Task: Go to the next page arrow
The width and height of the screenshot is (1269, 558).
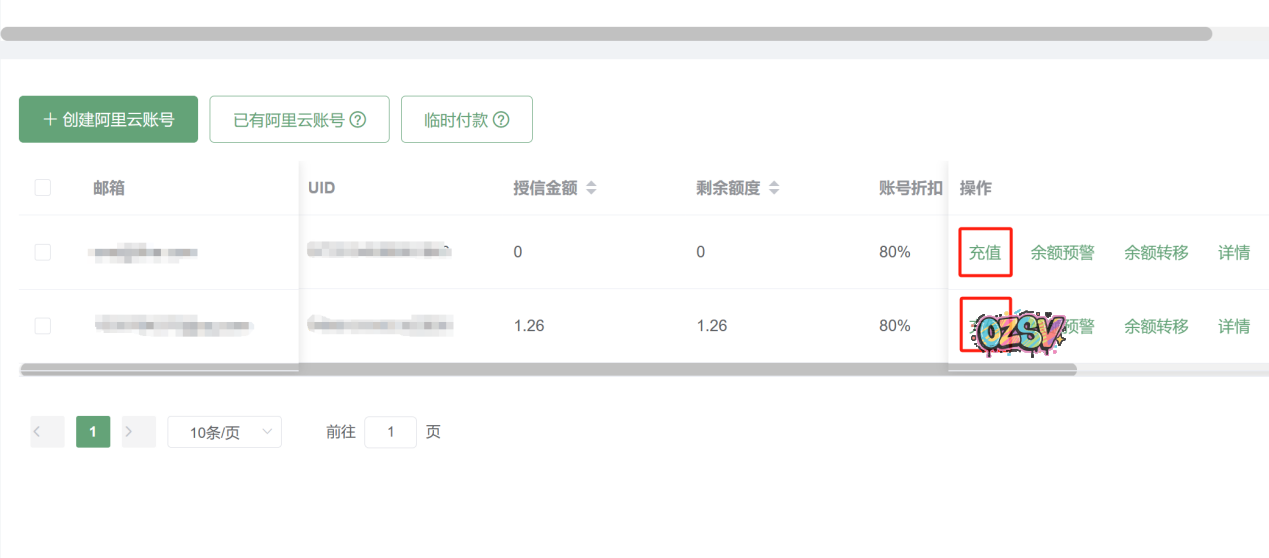Action: click(139, 432)
